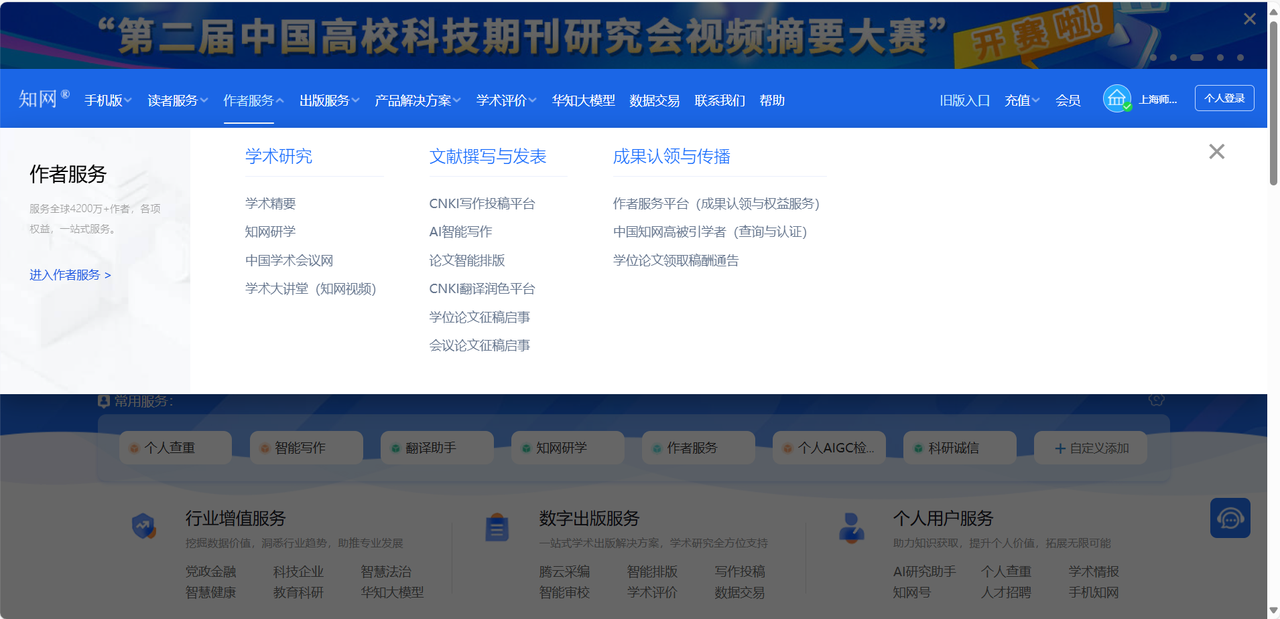The width and height of the screenshot is (1280, 619).
Task: Open 旧版入口 in the navbar
Action: (965, 100)
